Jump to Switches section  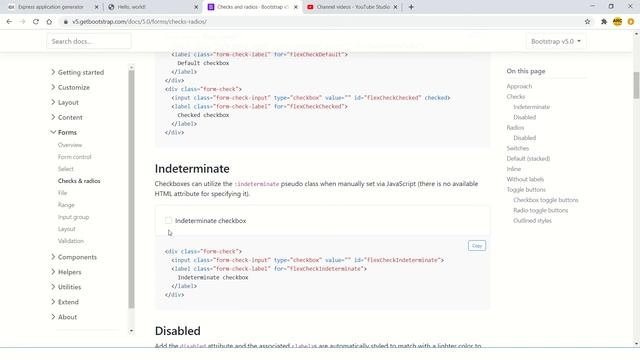518,148
